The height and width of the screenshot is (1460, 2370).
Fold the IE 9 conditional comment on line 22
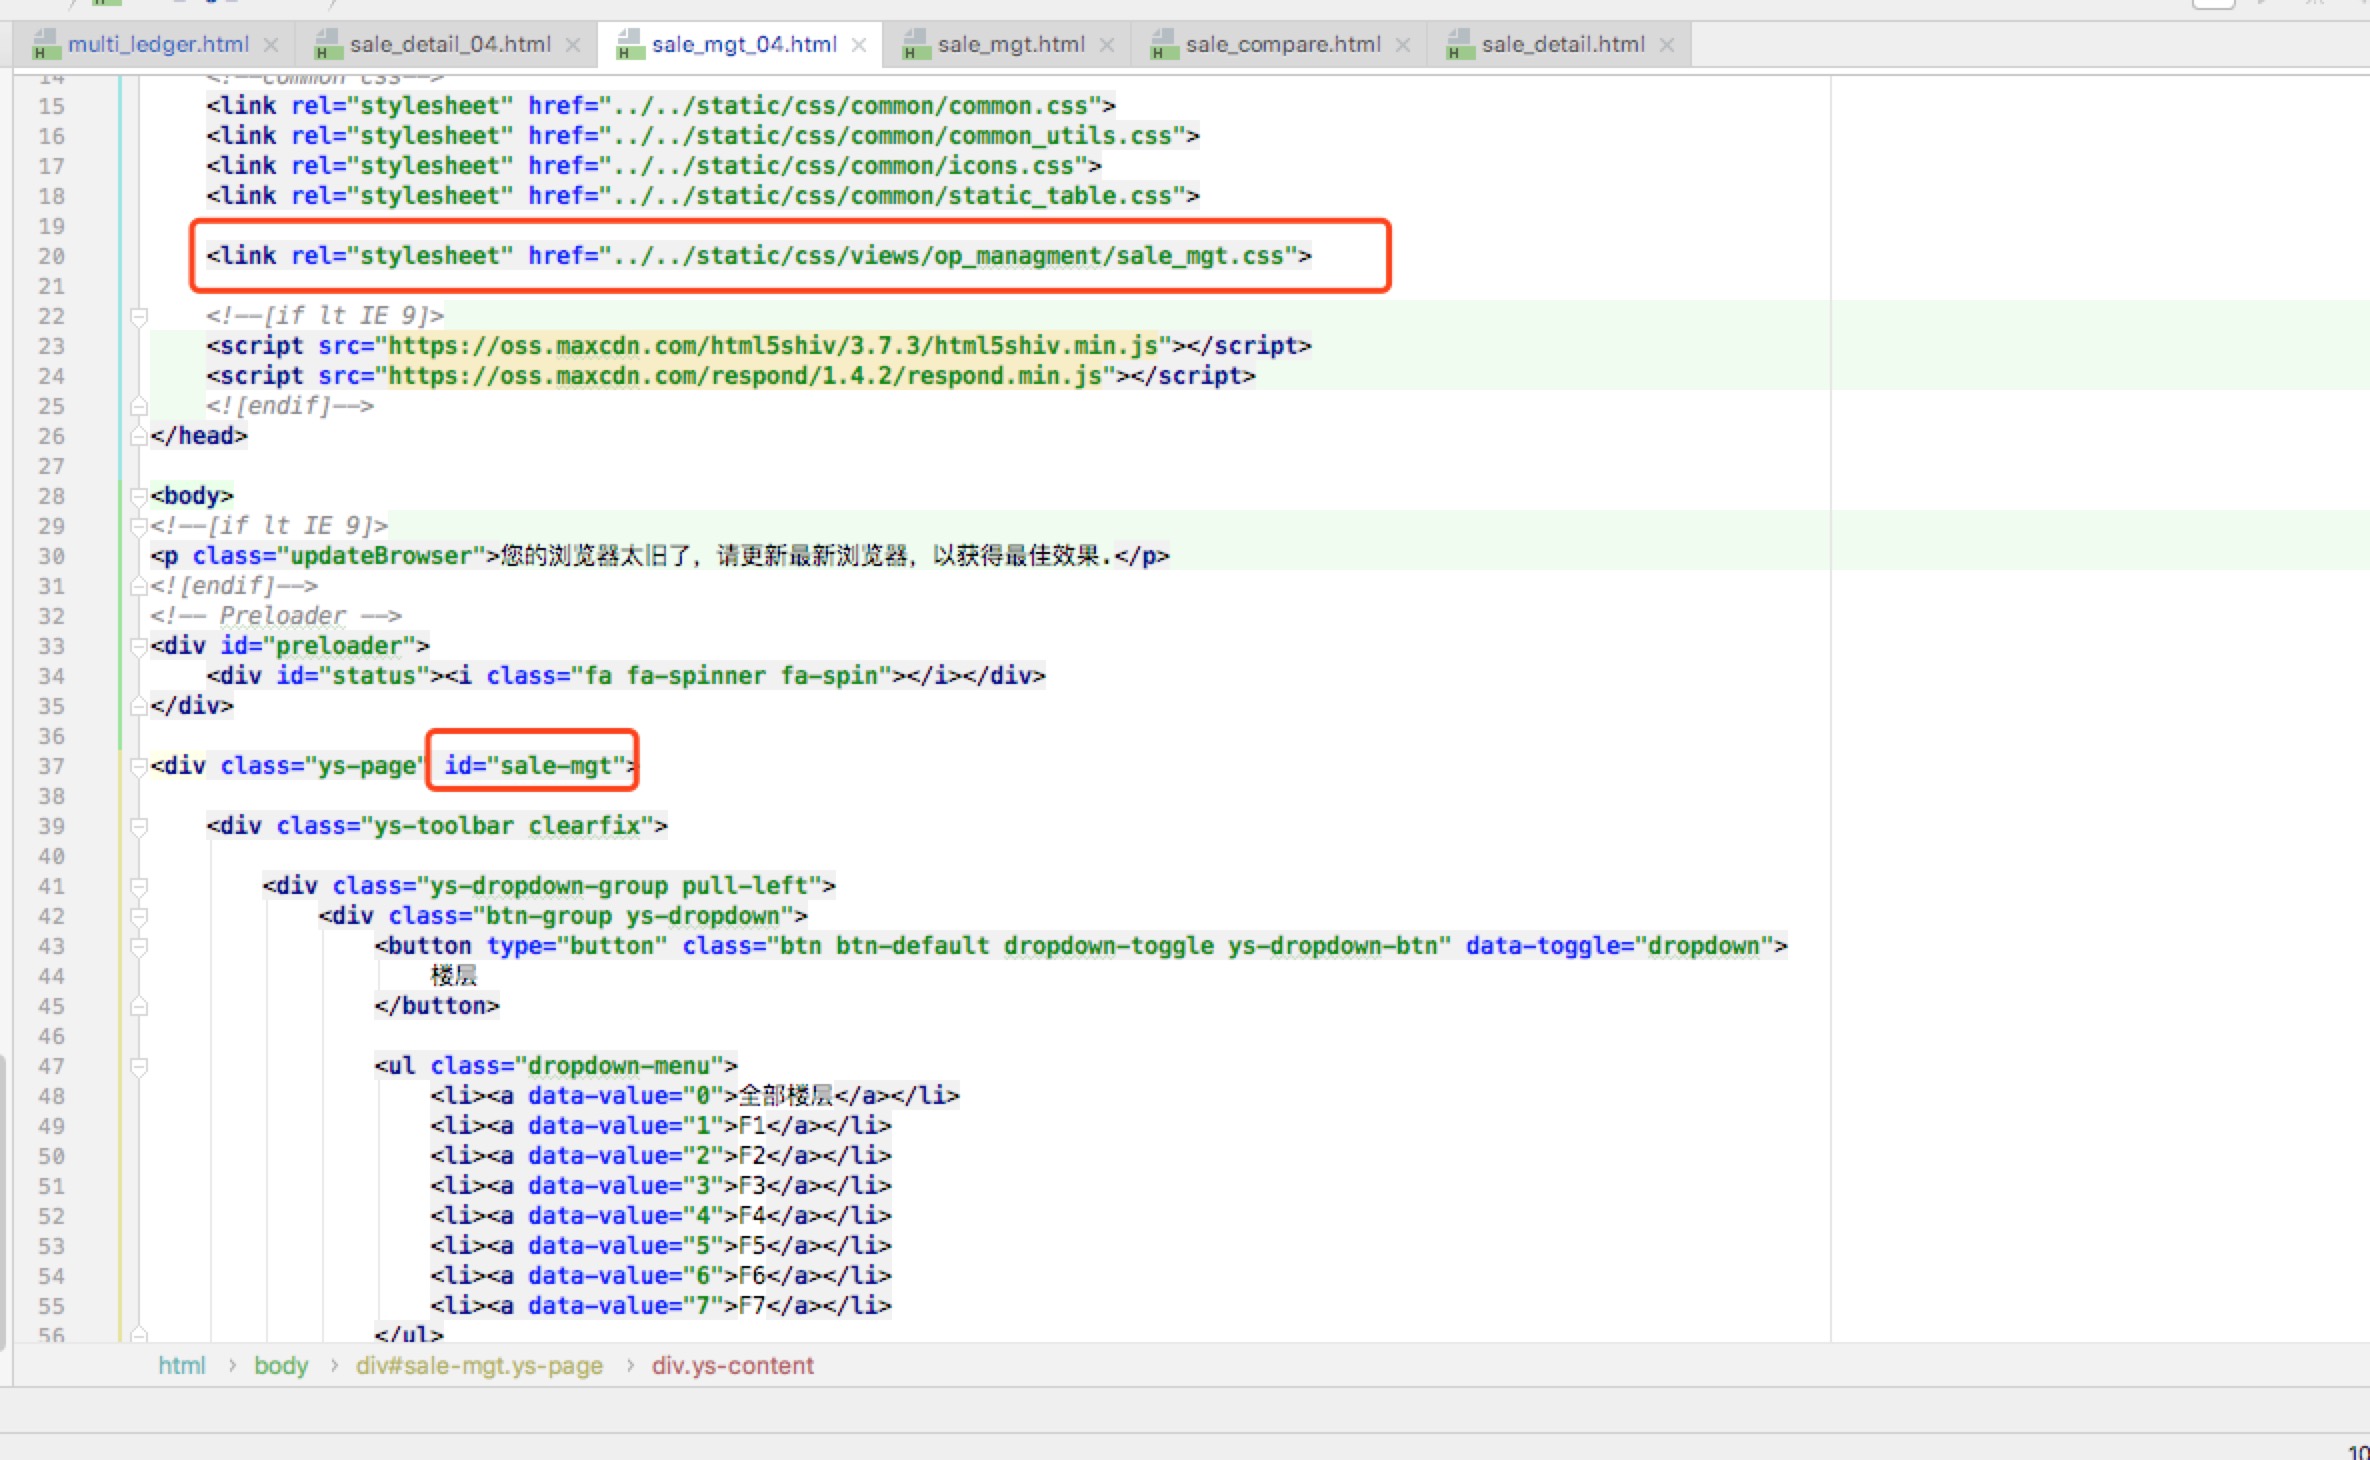139,316
